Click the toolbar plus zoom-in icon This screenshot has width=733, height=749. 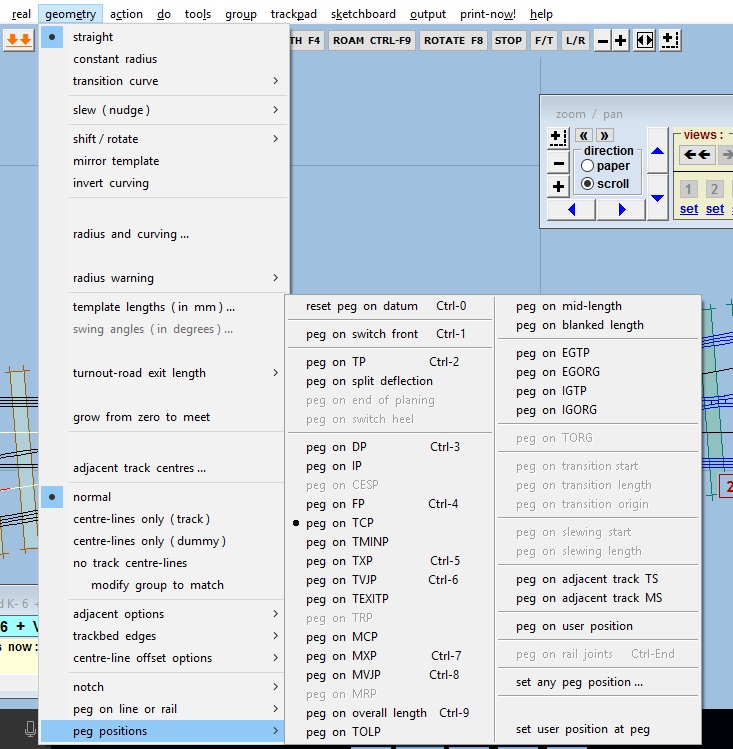(x=621, y=40)
